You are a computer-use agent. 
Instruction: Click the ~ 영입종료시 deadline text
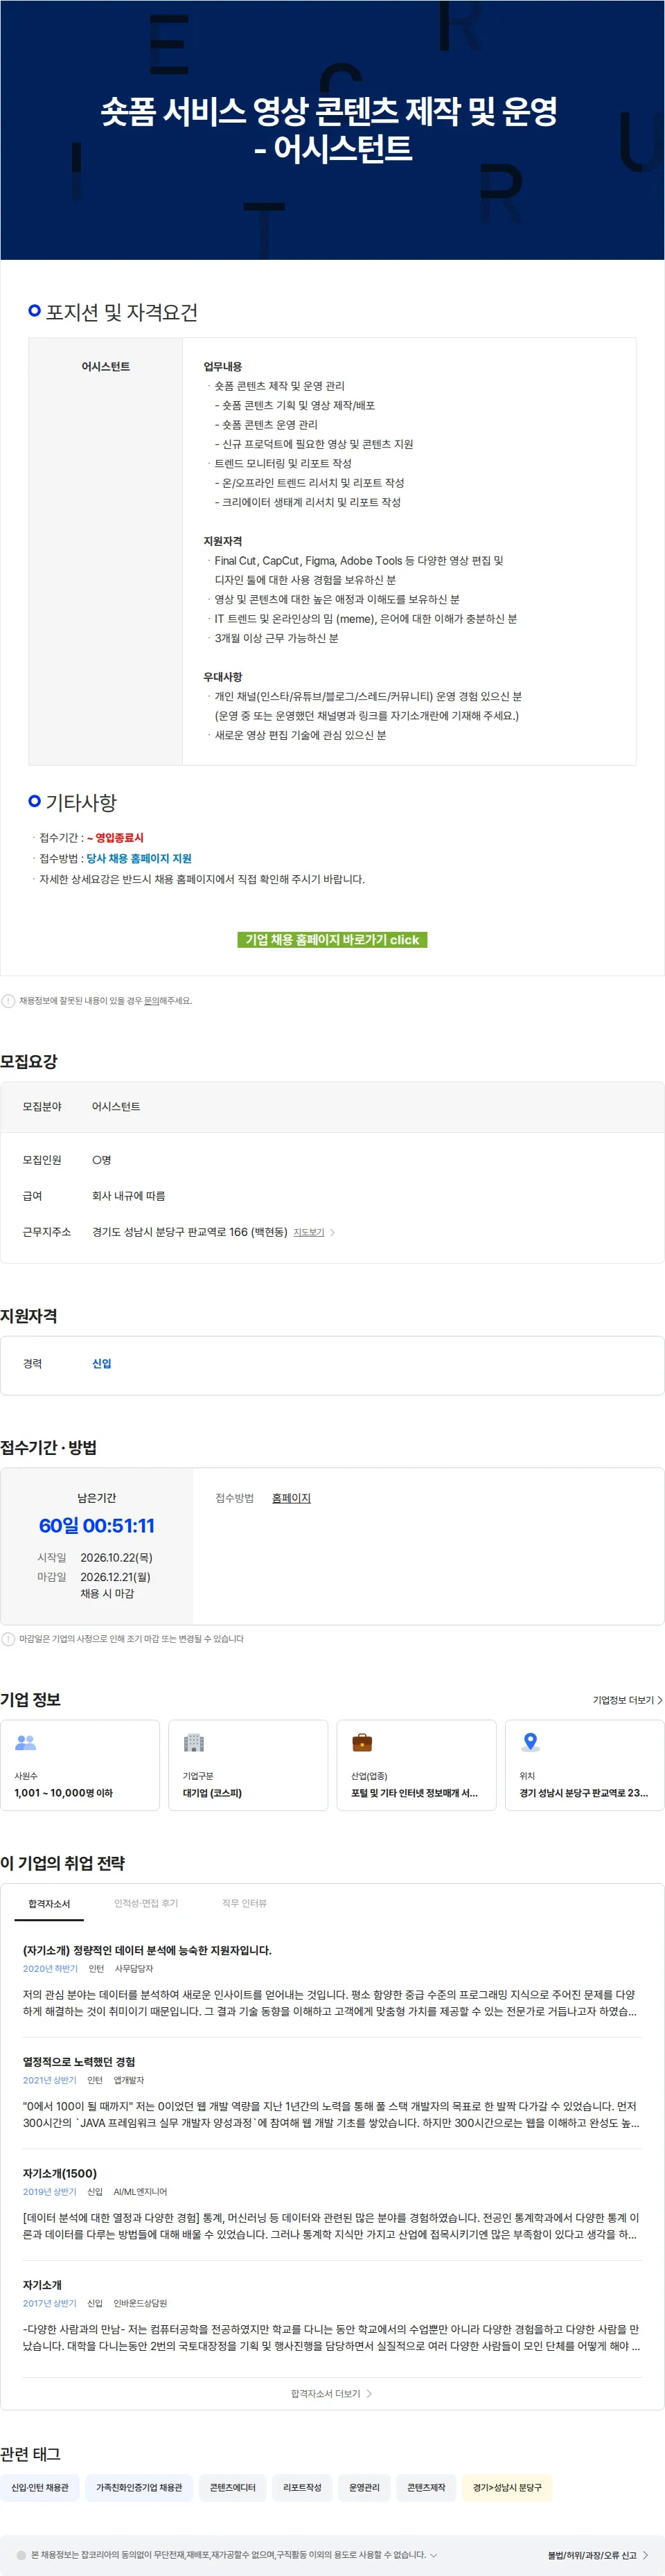tap(115, 838)
